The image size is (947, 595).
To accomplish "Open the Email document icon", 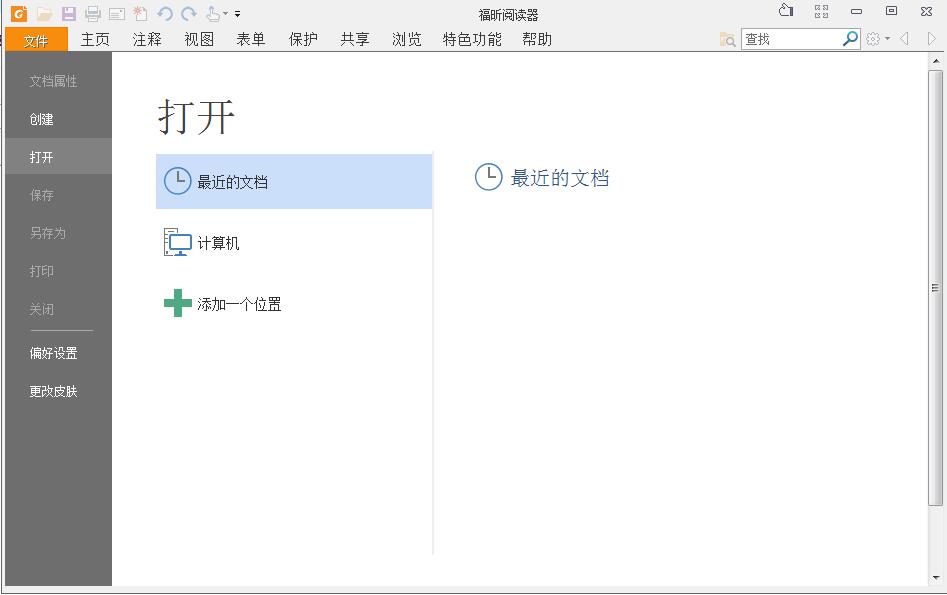I will click(116, 14).
